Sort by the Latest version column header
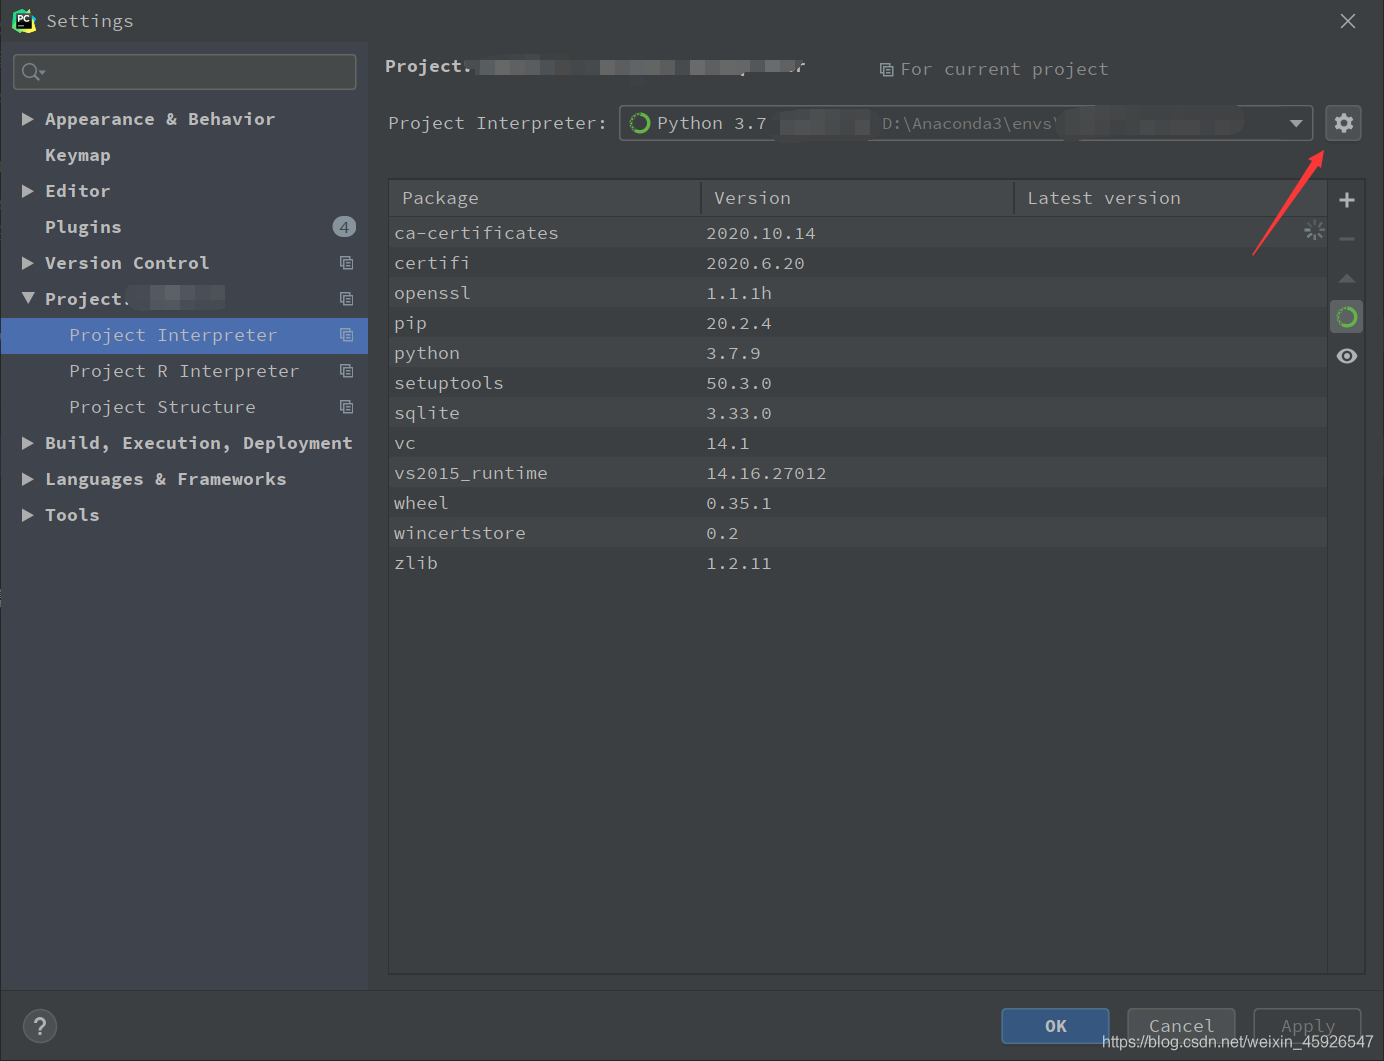This screenshot has height=1061, width=1384. (x=1170, y=198)
